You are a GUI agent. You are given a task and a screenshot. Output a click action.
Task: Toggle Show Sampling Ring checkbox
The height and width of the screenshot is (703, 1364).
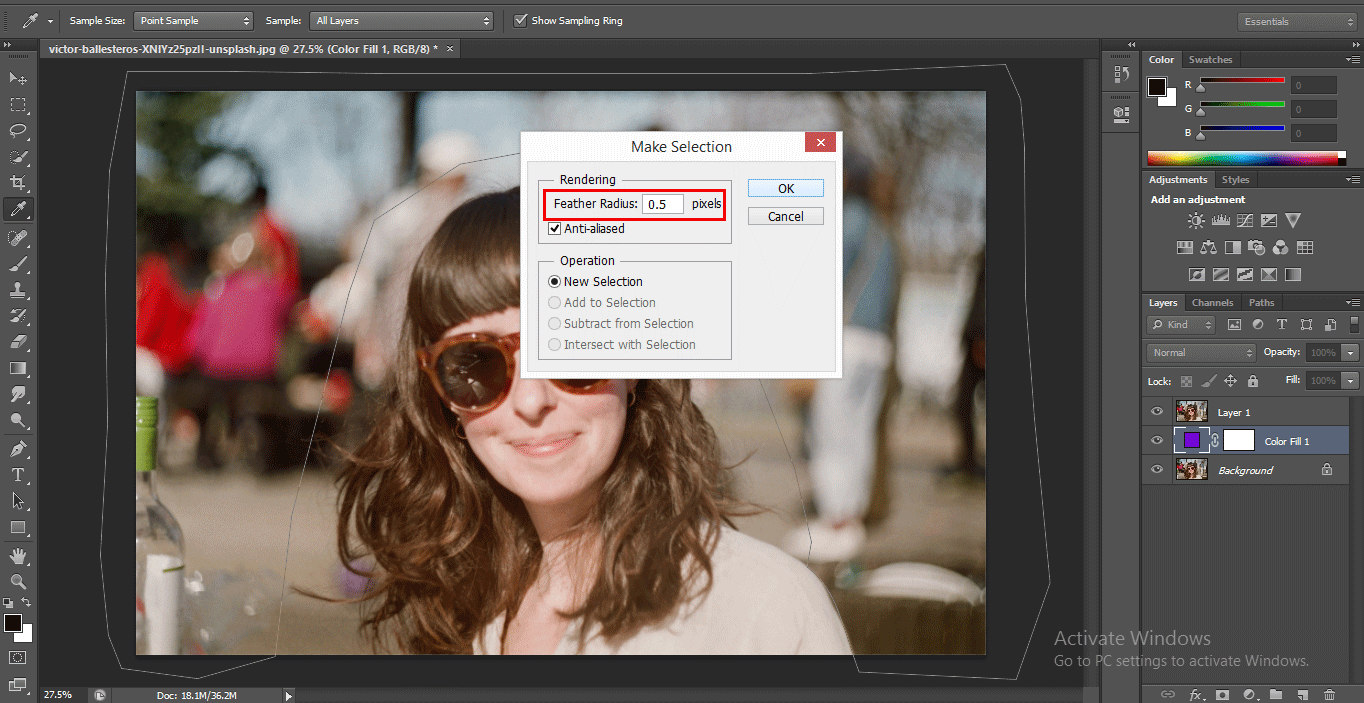[520, 20]
